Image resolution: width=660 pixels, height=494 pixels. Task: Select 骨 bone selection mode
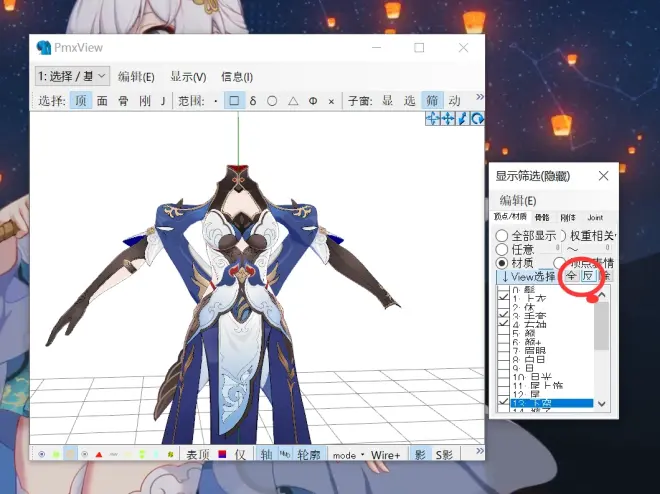tap(123, 101)
